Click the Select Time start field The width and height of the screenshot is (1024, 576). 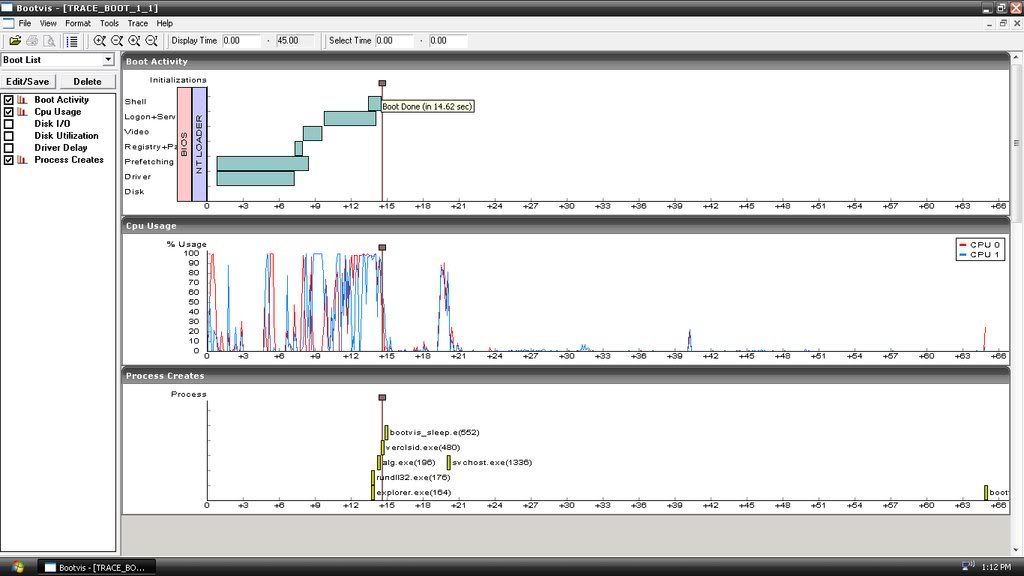(x=394, y=40)
